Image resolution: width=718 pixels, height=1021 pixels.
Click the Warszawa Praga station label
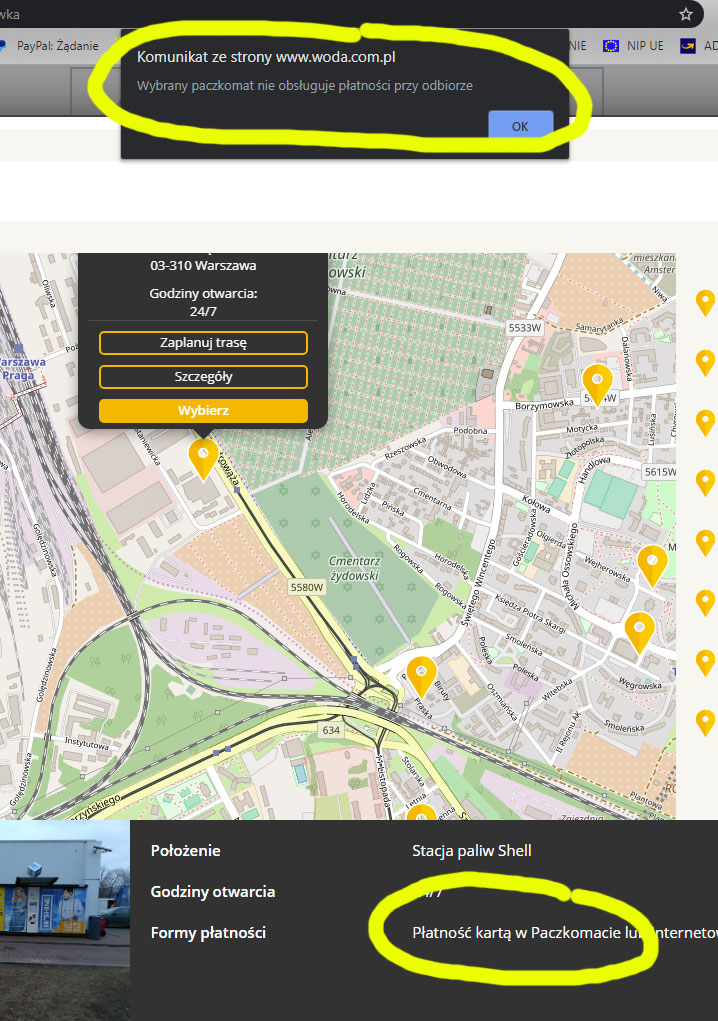coord(22,369)
